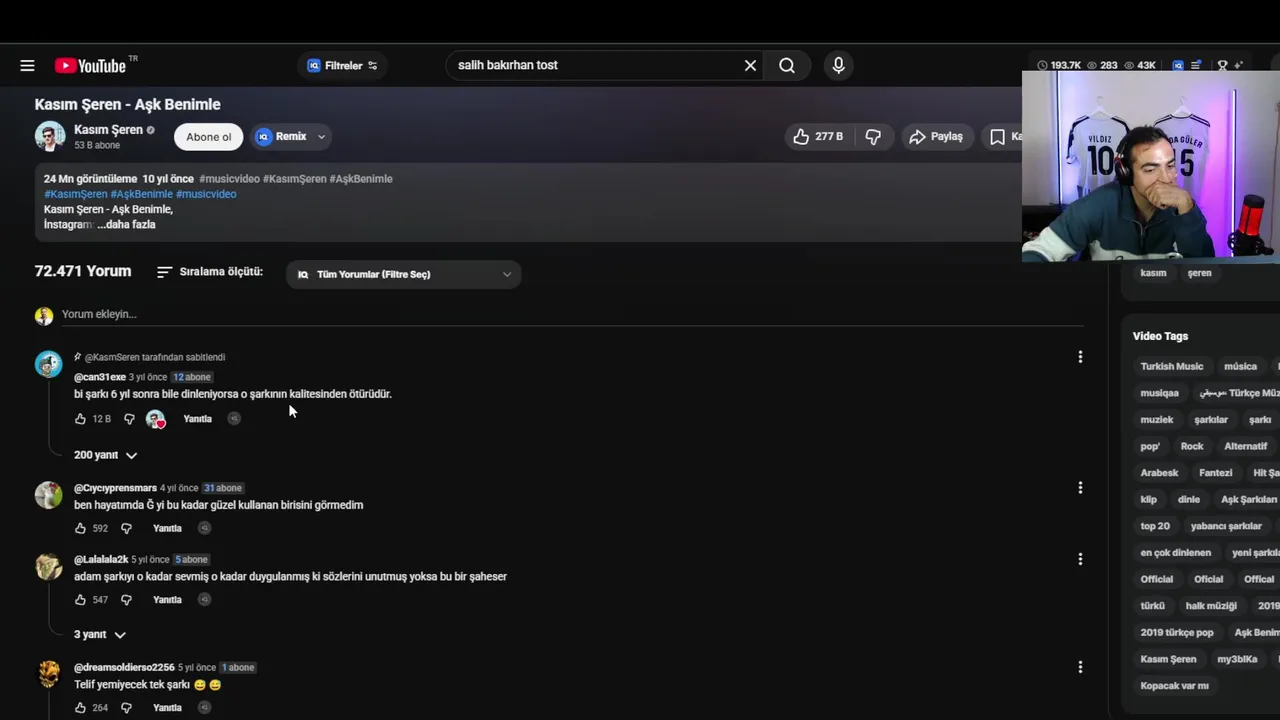Viewport: 1280px width, 720px height.
Task: Expand the 3 yanıt replies
Action: (x=99, y=635)
